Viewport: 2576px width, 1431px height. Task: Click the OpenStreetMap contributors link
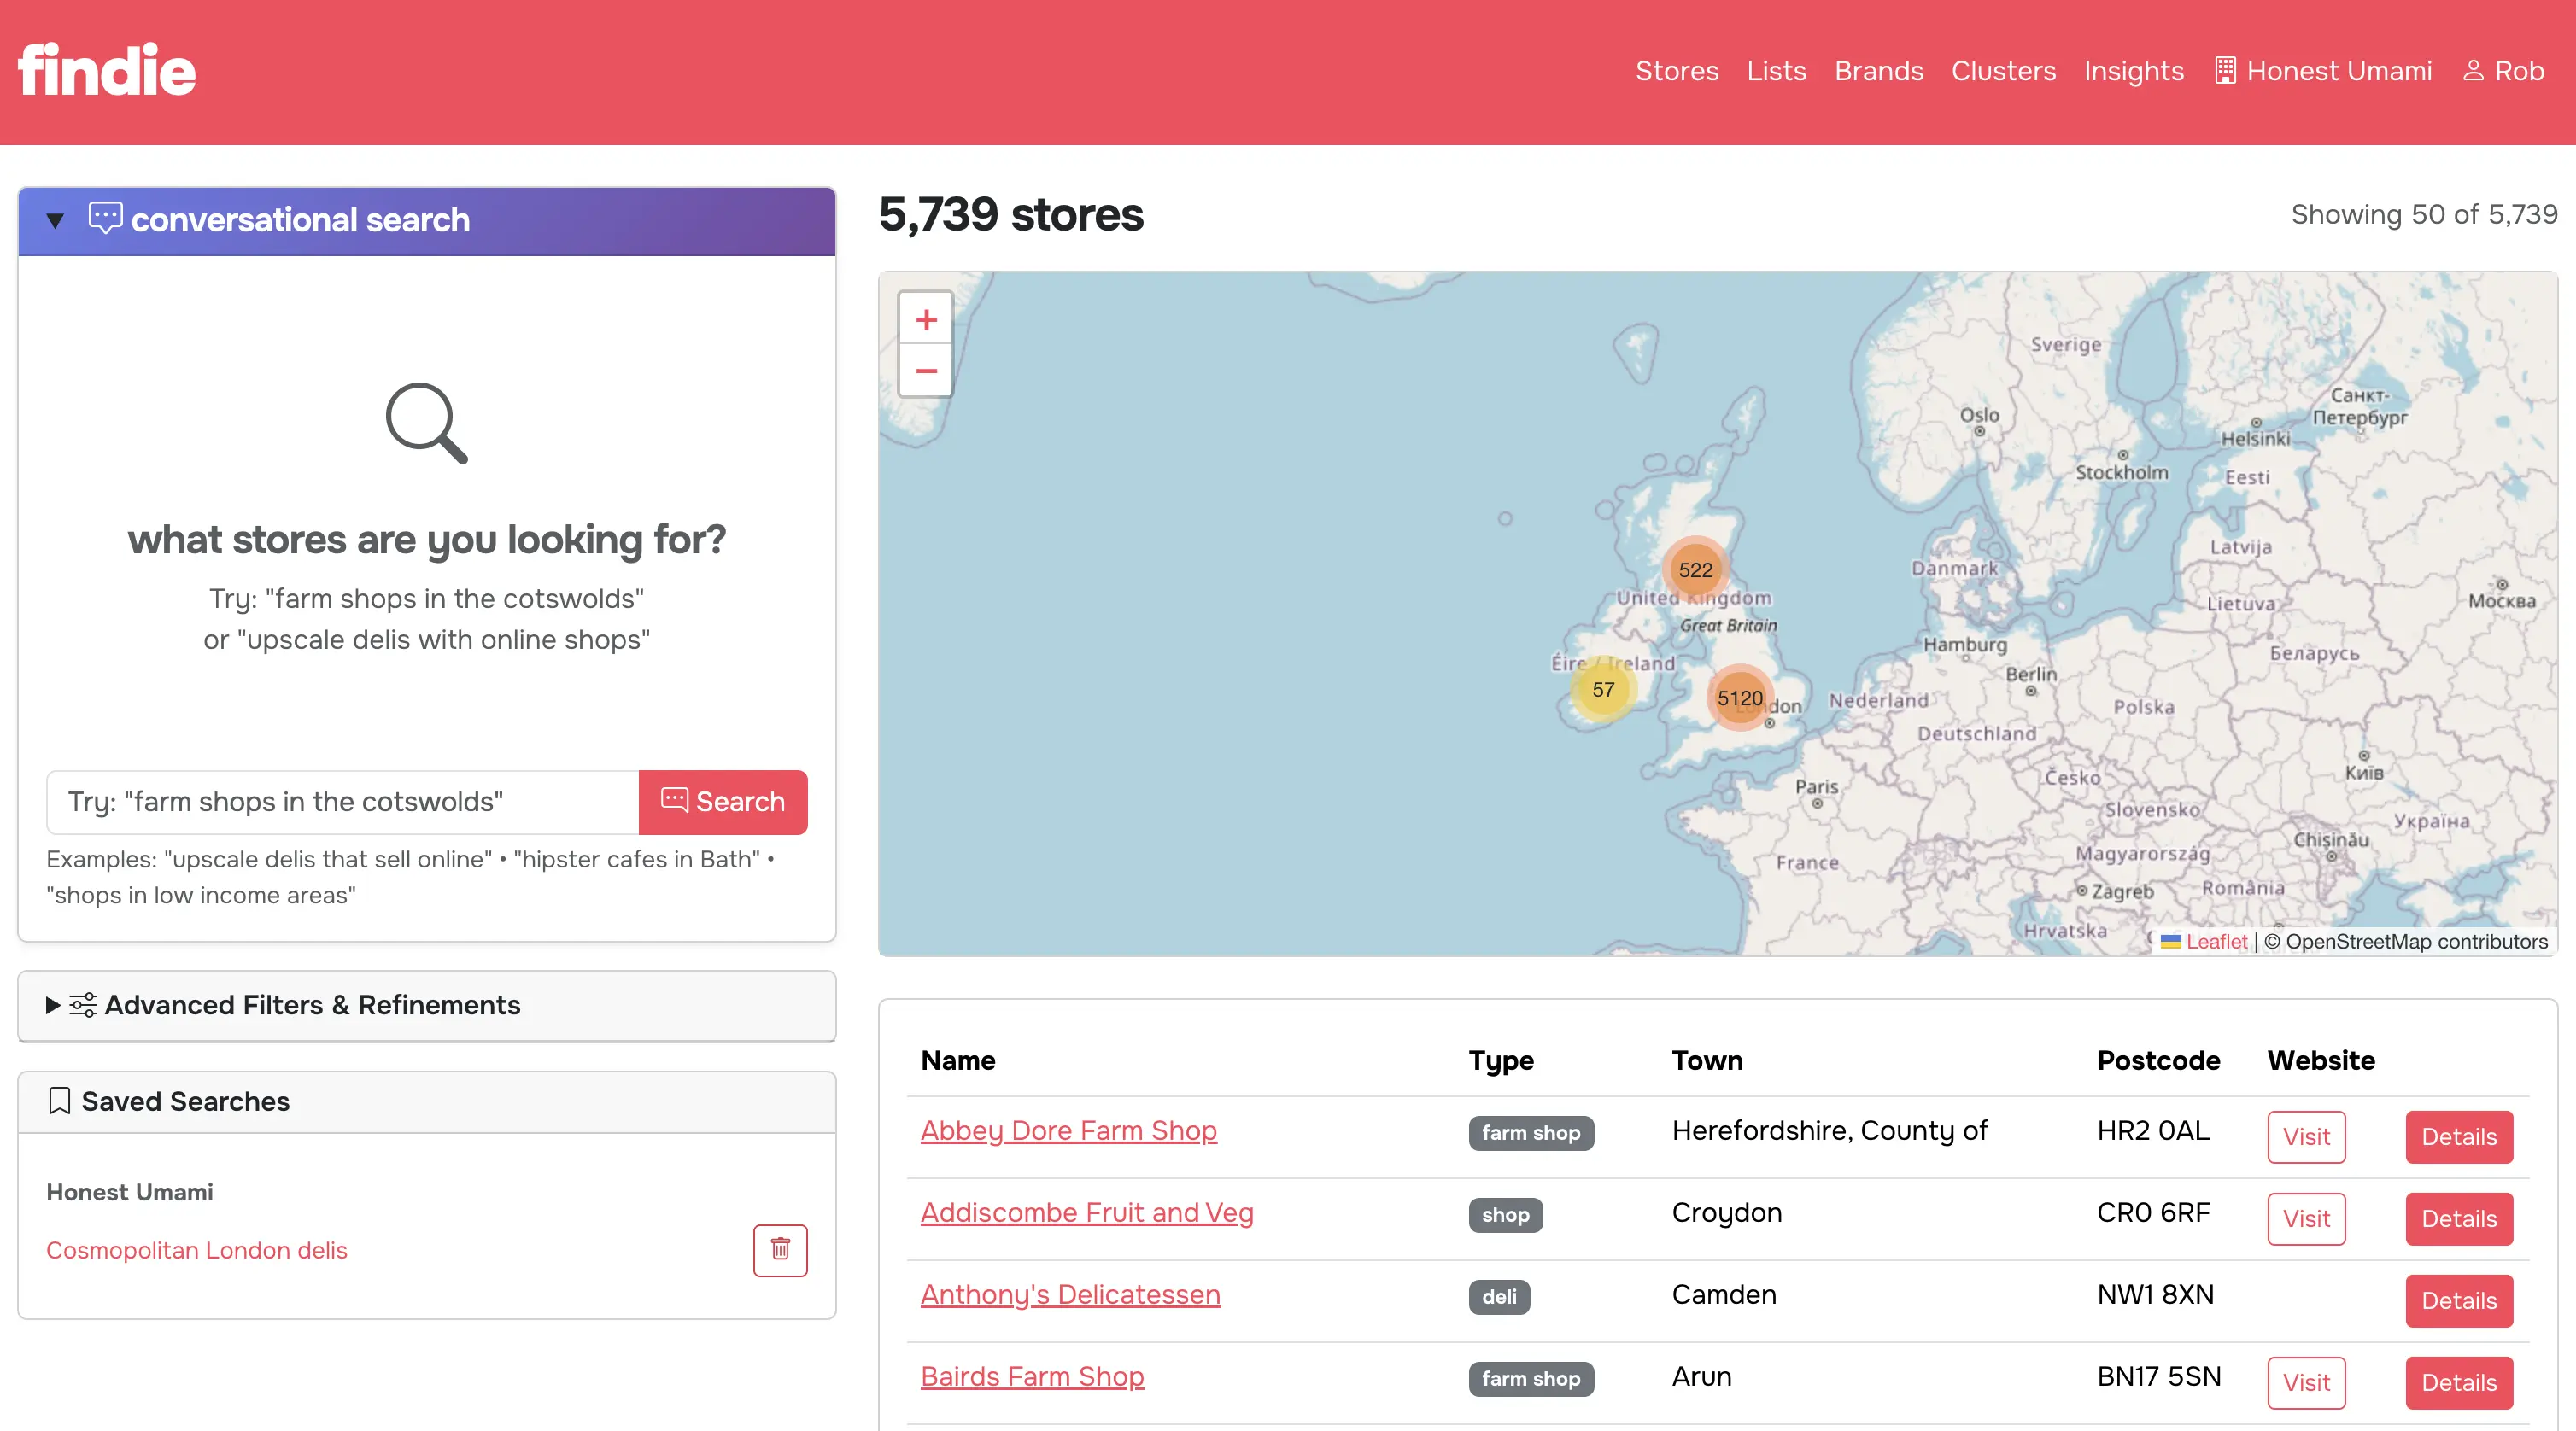(2414, 941)
